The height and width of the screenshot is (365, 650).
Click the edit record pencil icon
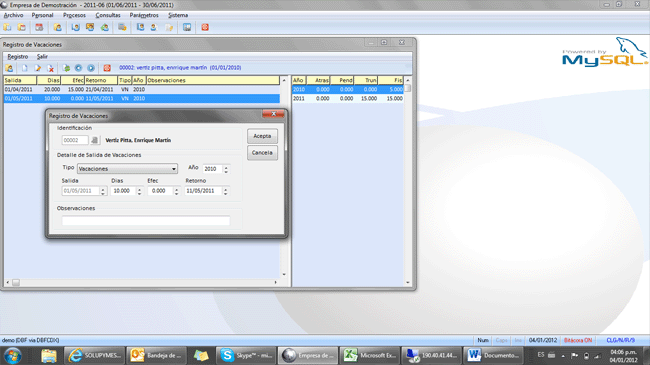point(38,68)
